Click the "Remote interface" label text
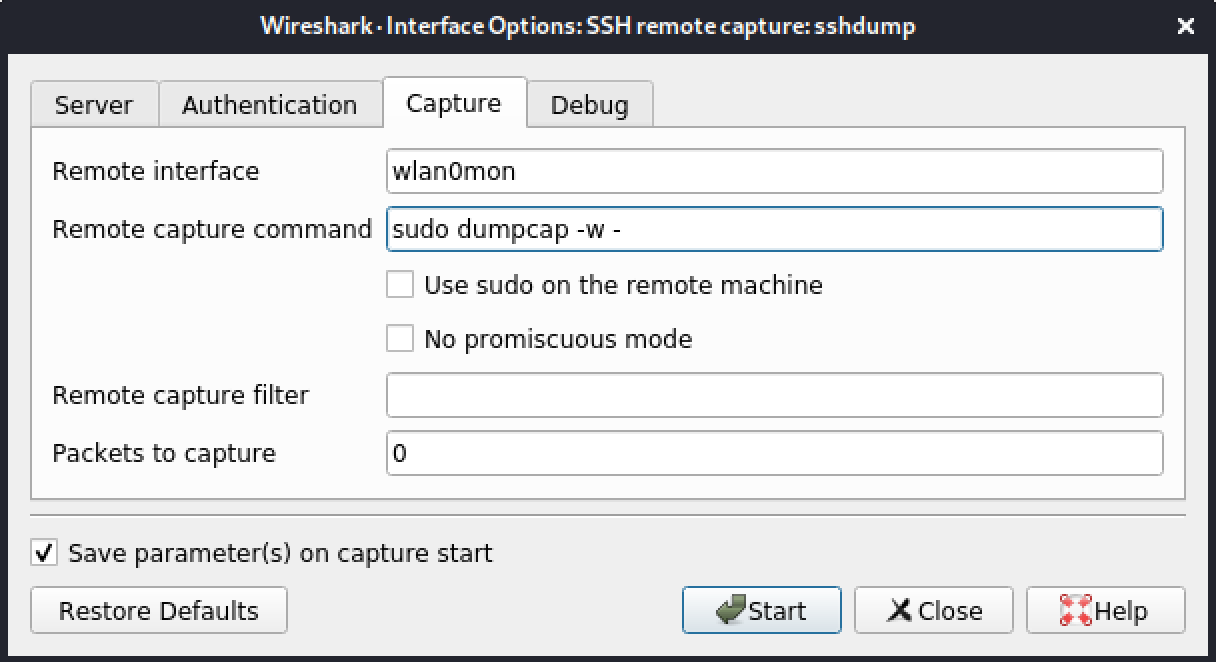Screen dimensions: 1216x662 (x=155, y=171)
